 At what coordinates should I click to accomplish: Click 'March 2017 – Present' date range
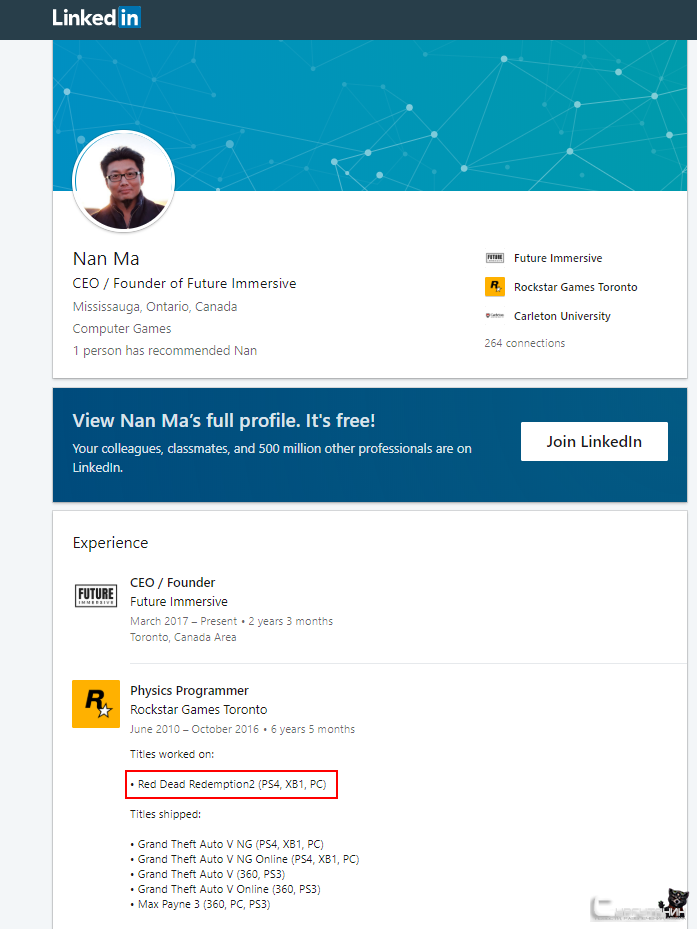[183, 621]
